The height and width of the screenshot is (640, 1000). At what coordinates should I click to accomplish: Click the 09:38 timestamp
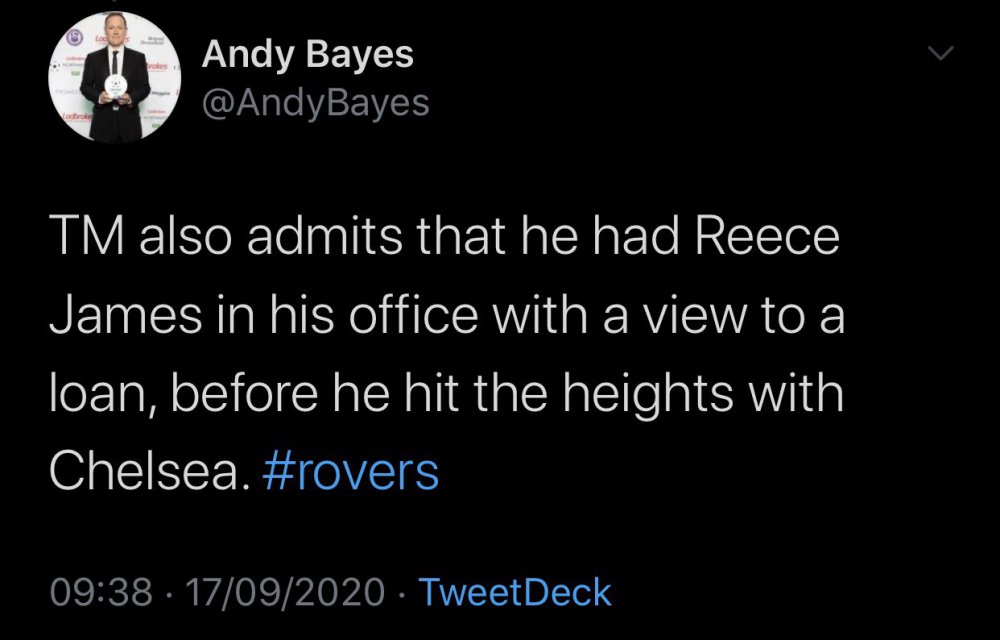101,592
